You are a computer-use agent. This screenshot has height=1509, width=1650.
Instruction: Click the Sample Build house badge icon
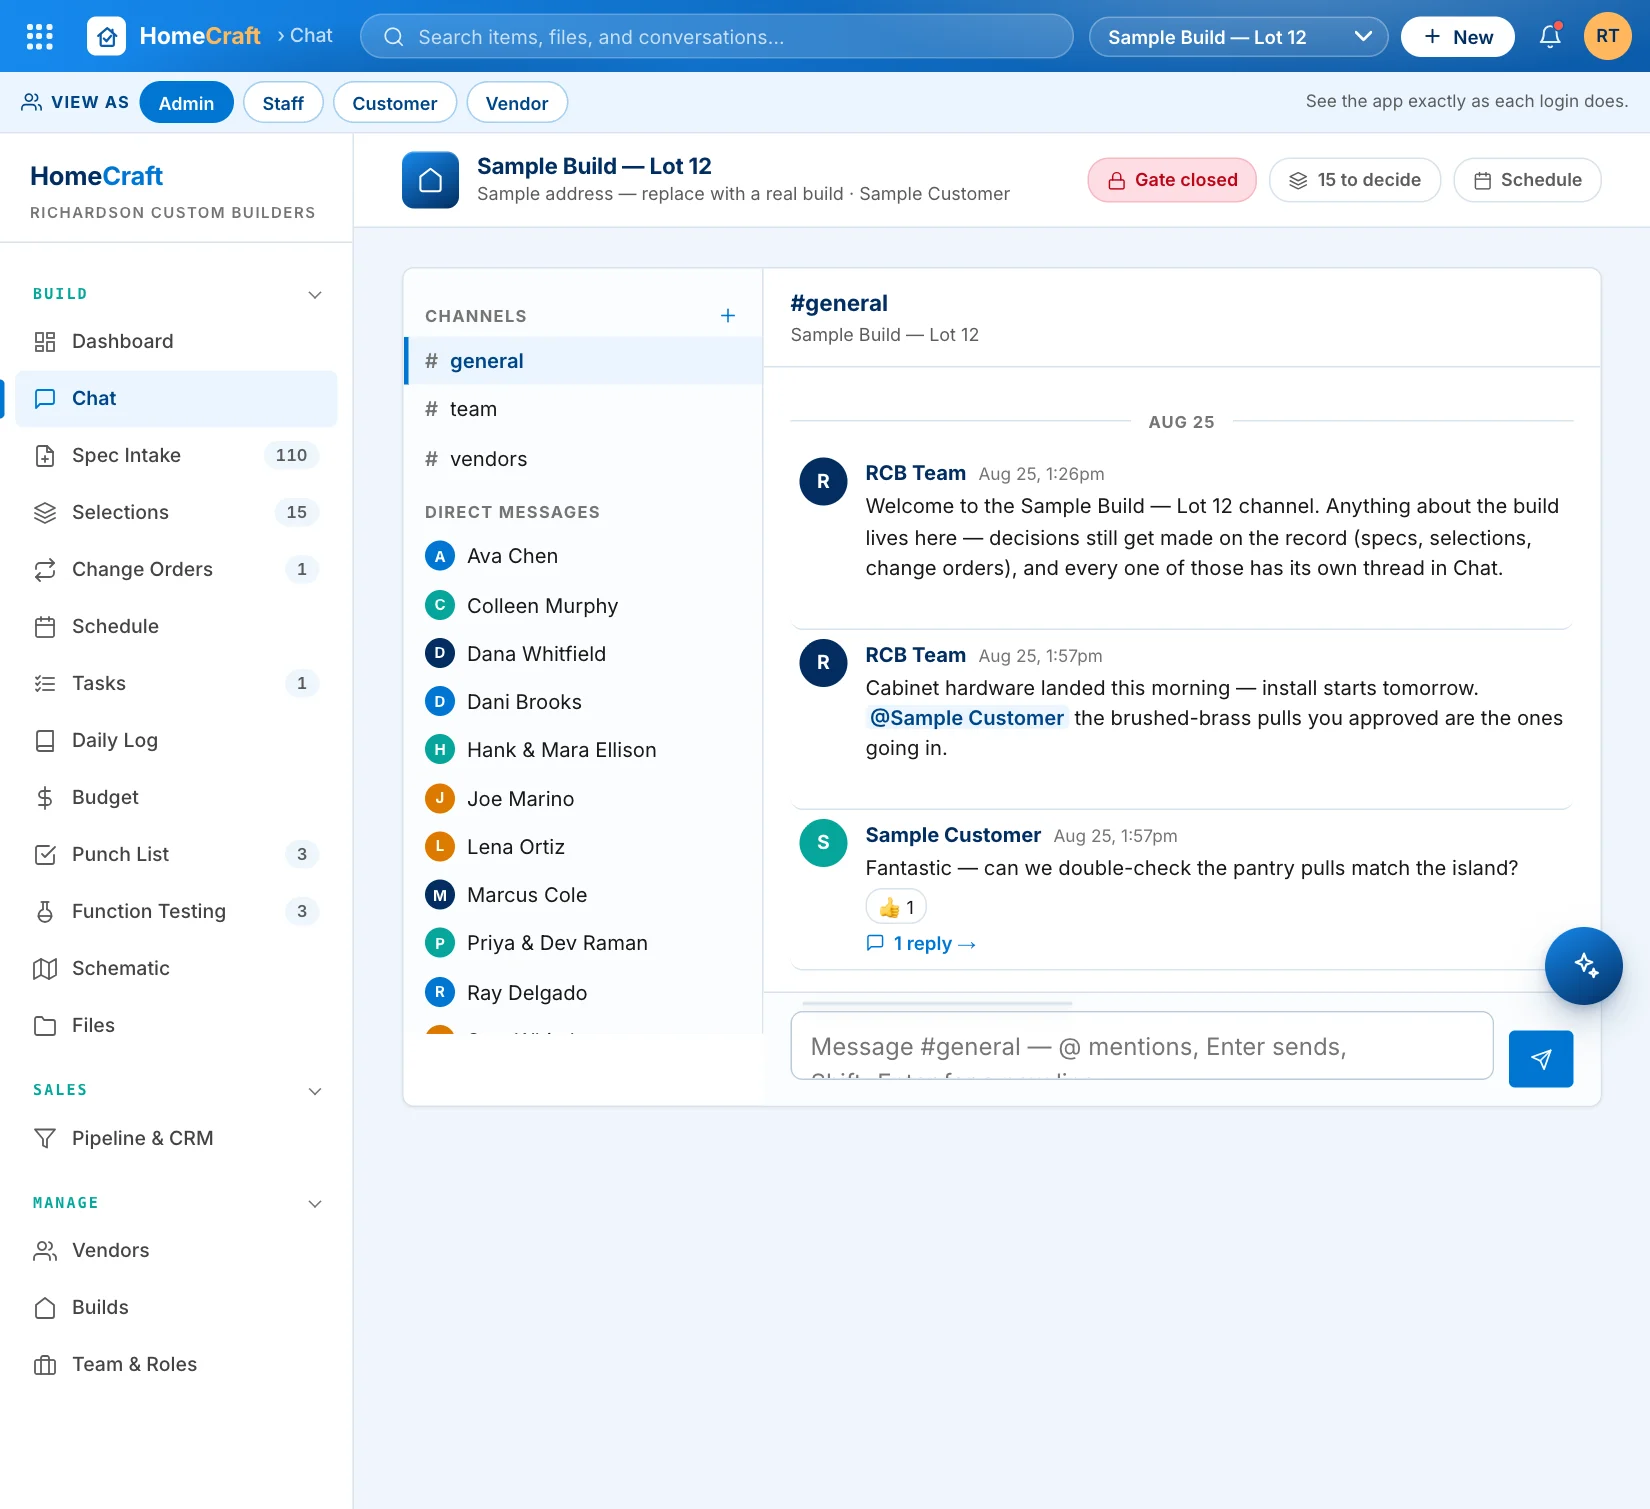pyautogui.click(x=430, y=180)
